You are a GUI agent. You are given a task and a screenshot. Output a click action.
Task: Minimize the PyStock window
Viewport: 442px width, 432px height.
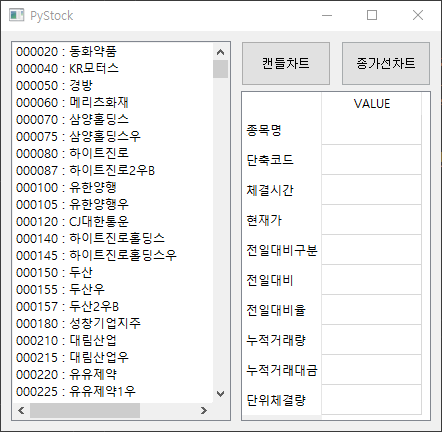coord(327,15)
